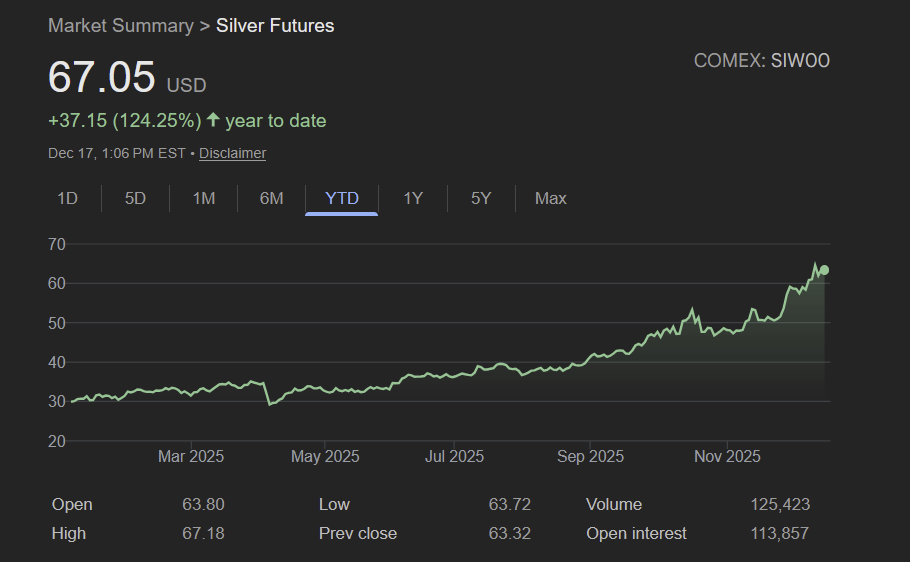This screenshot has height=562, width=910.
Task: Click the green up arrow icon
Action: point(213,120)
